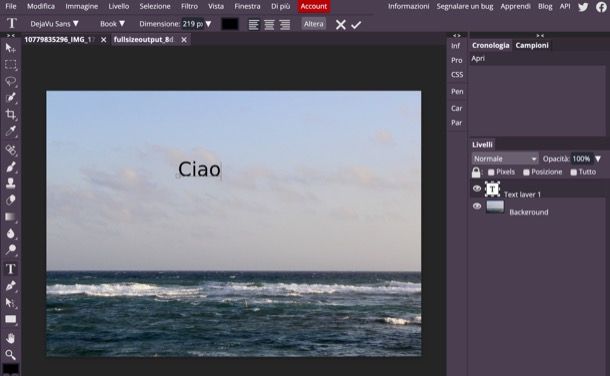Select the Crop tool
The image size is (610, 376).
pyautogui.click(x=11, y=114)
